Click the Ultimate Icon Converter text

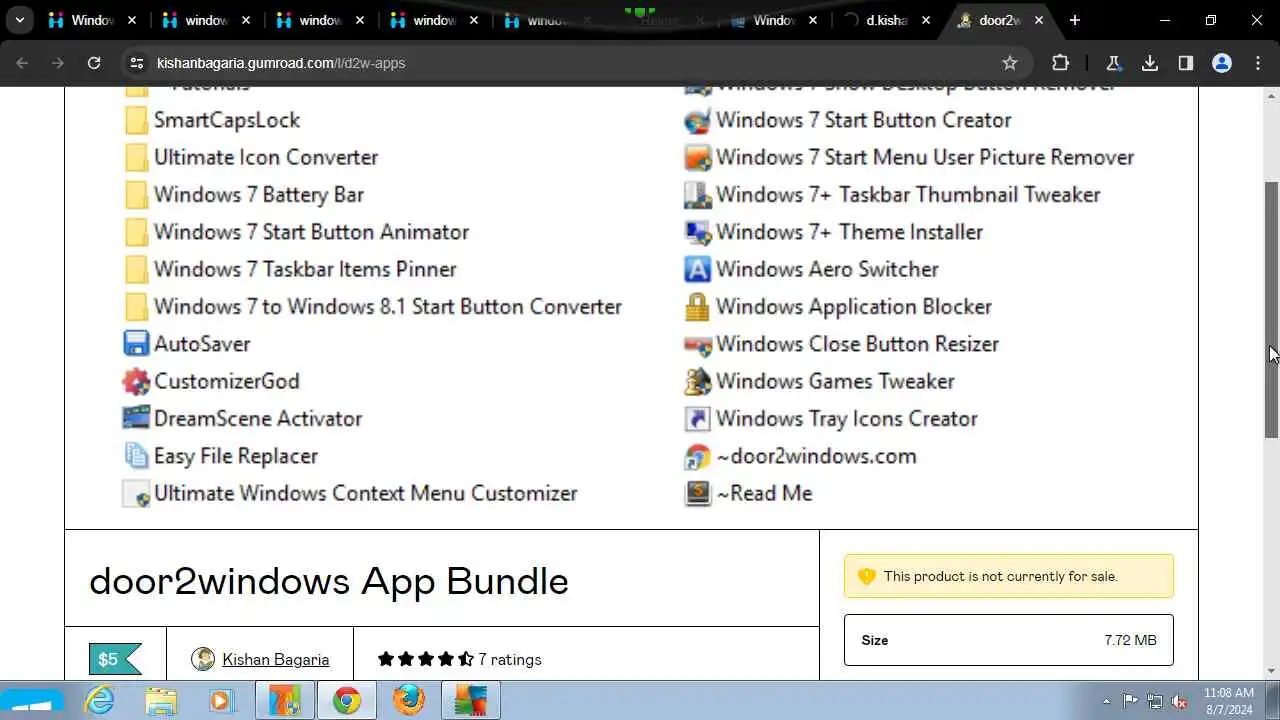coord(266,157)
